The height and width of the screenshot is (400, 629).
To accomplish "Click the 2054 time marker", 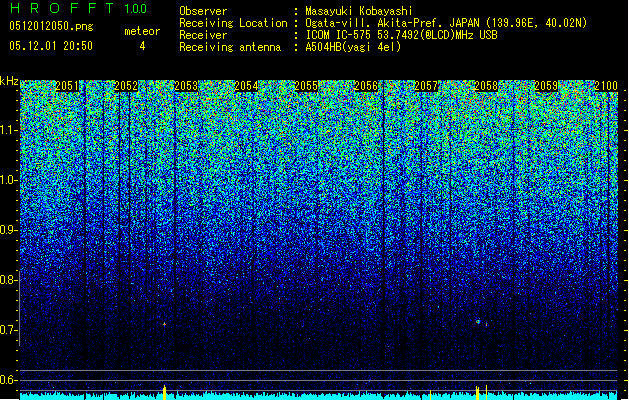I will coord(246,86).
